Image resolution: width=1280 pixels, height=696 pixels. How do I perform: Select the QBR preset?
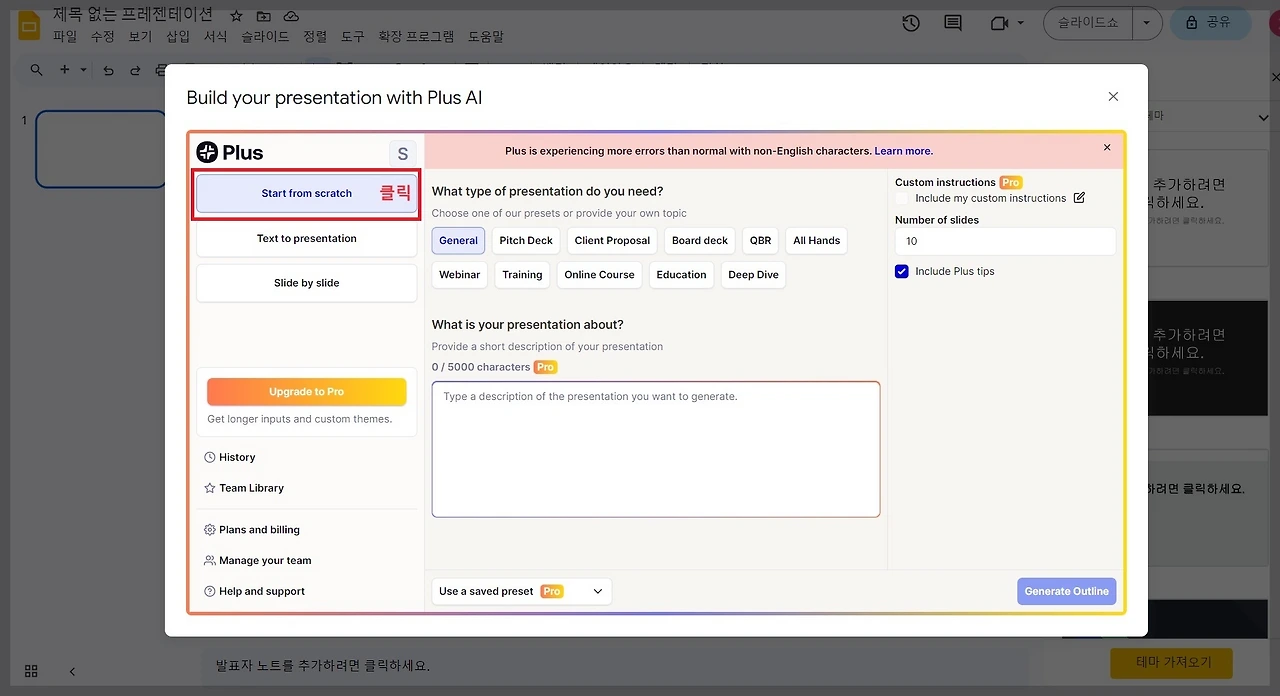pyautogui.click(x=761, y=240)
